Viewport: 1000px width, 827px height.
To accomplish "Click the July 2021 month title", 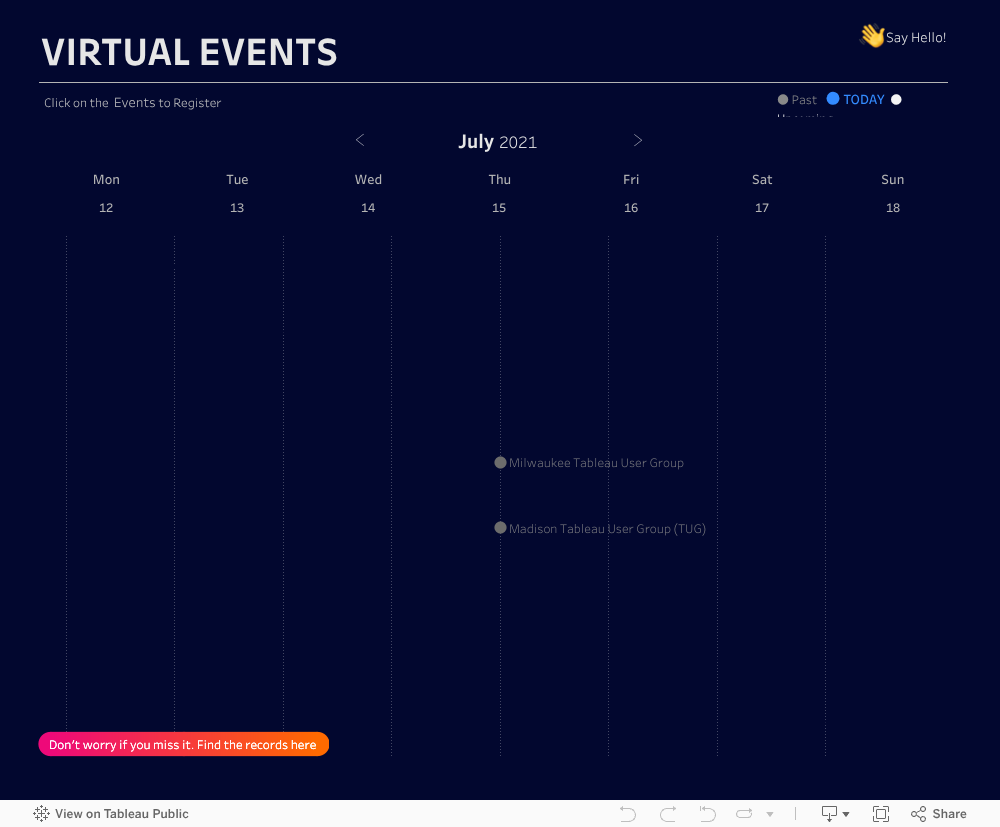I will [x=497, y=142].
